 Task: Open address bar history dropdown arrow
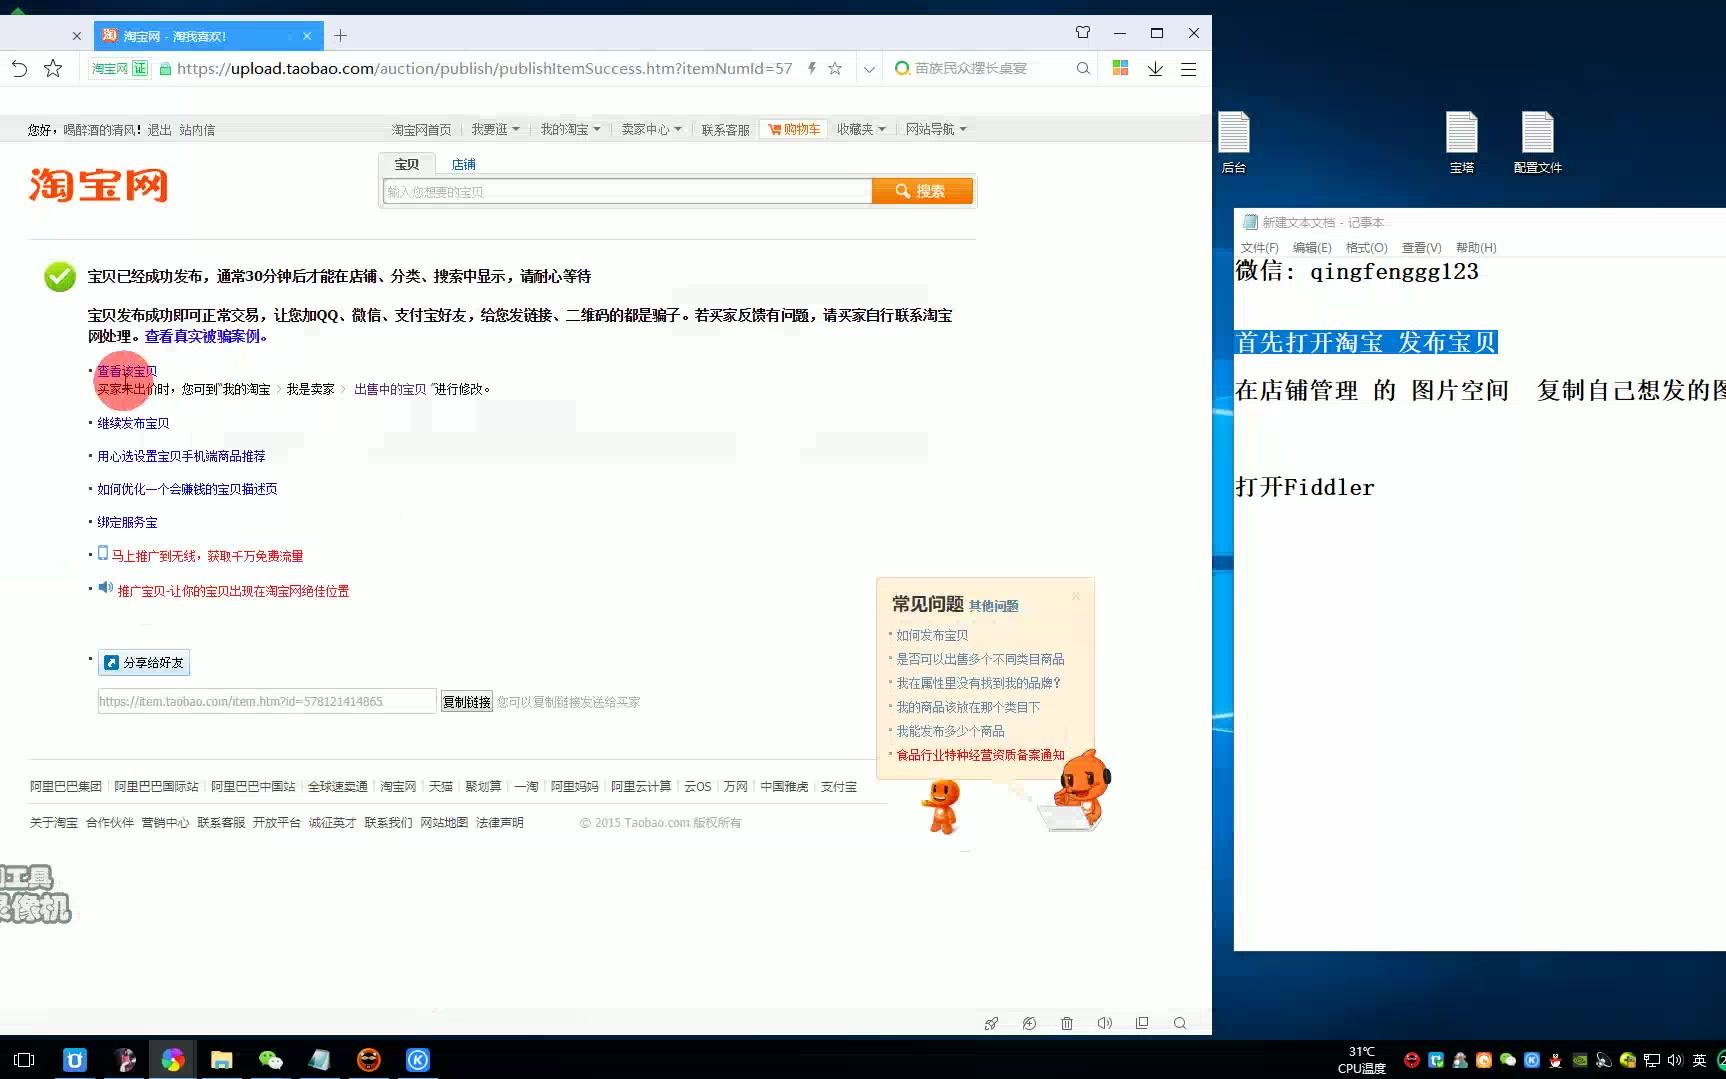coord(869,69)
